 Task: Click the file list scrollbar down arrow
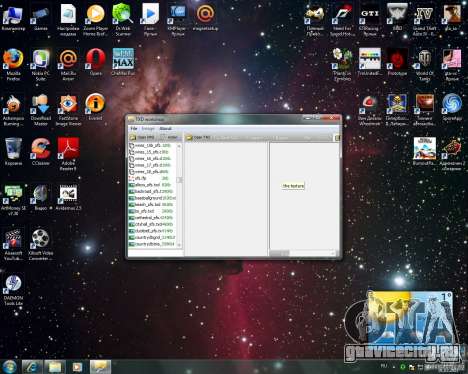point(179,245)
